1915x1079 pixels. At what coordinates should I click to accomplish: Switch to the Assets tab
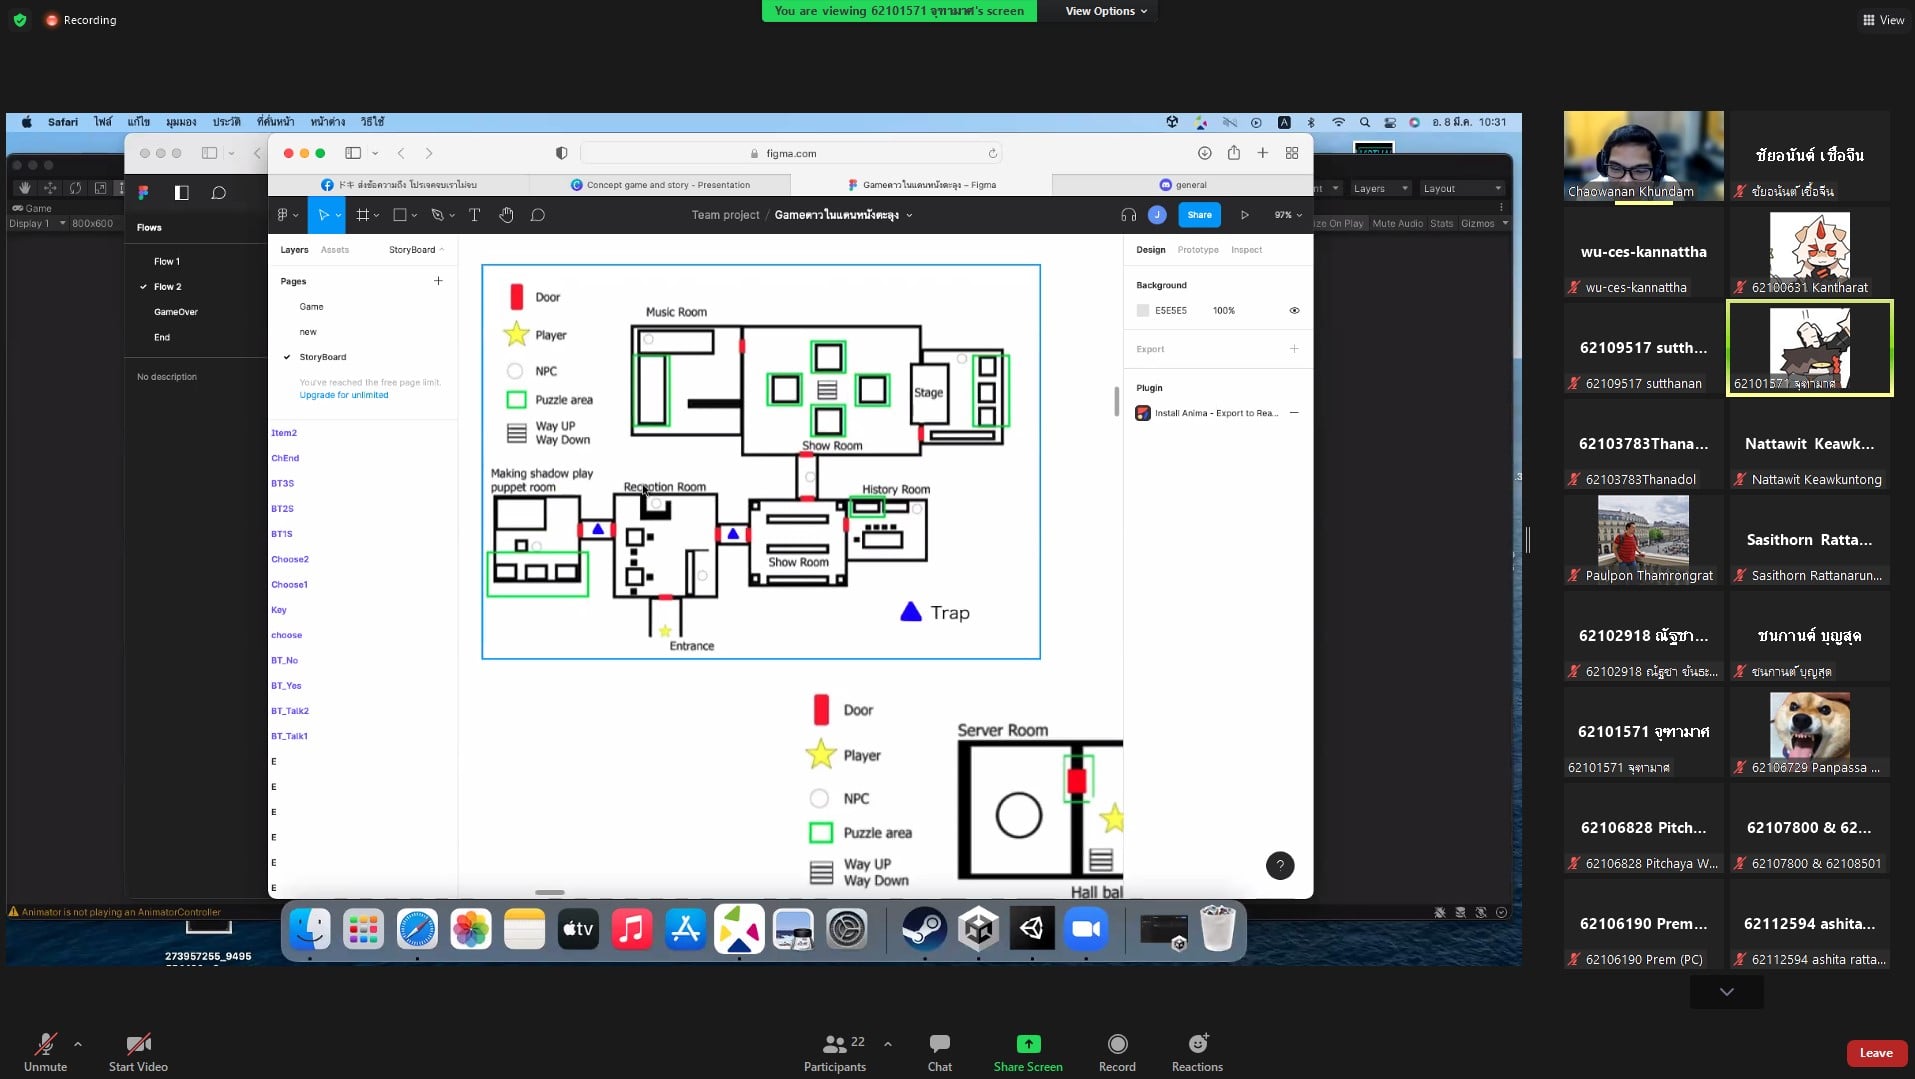[x=335, y=250]
